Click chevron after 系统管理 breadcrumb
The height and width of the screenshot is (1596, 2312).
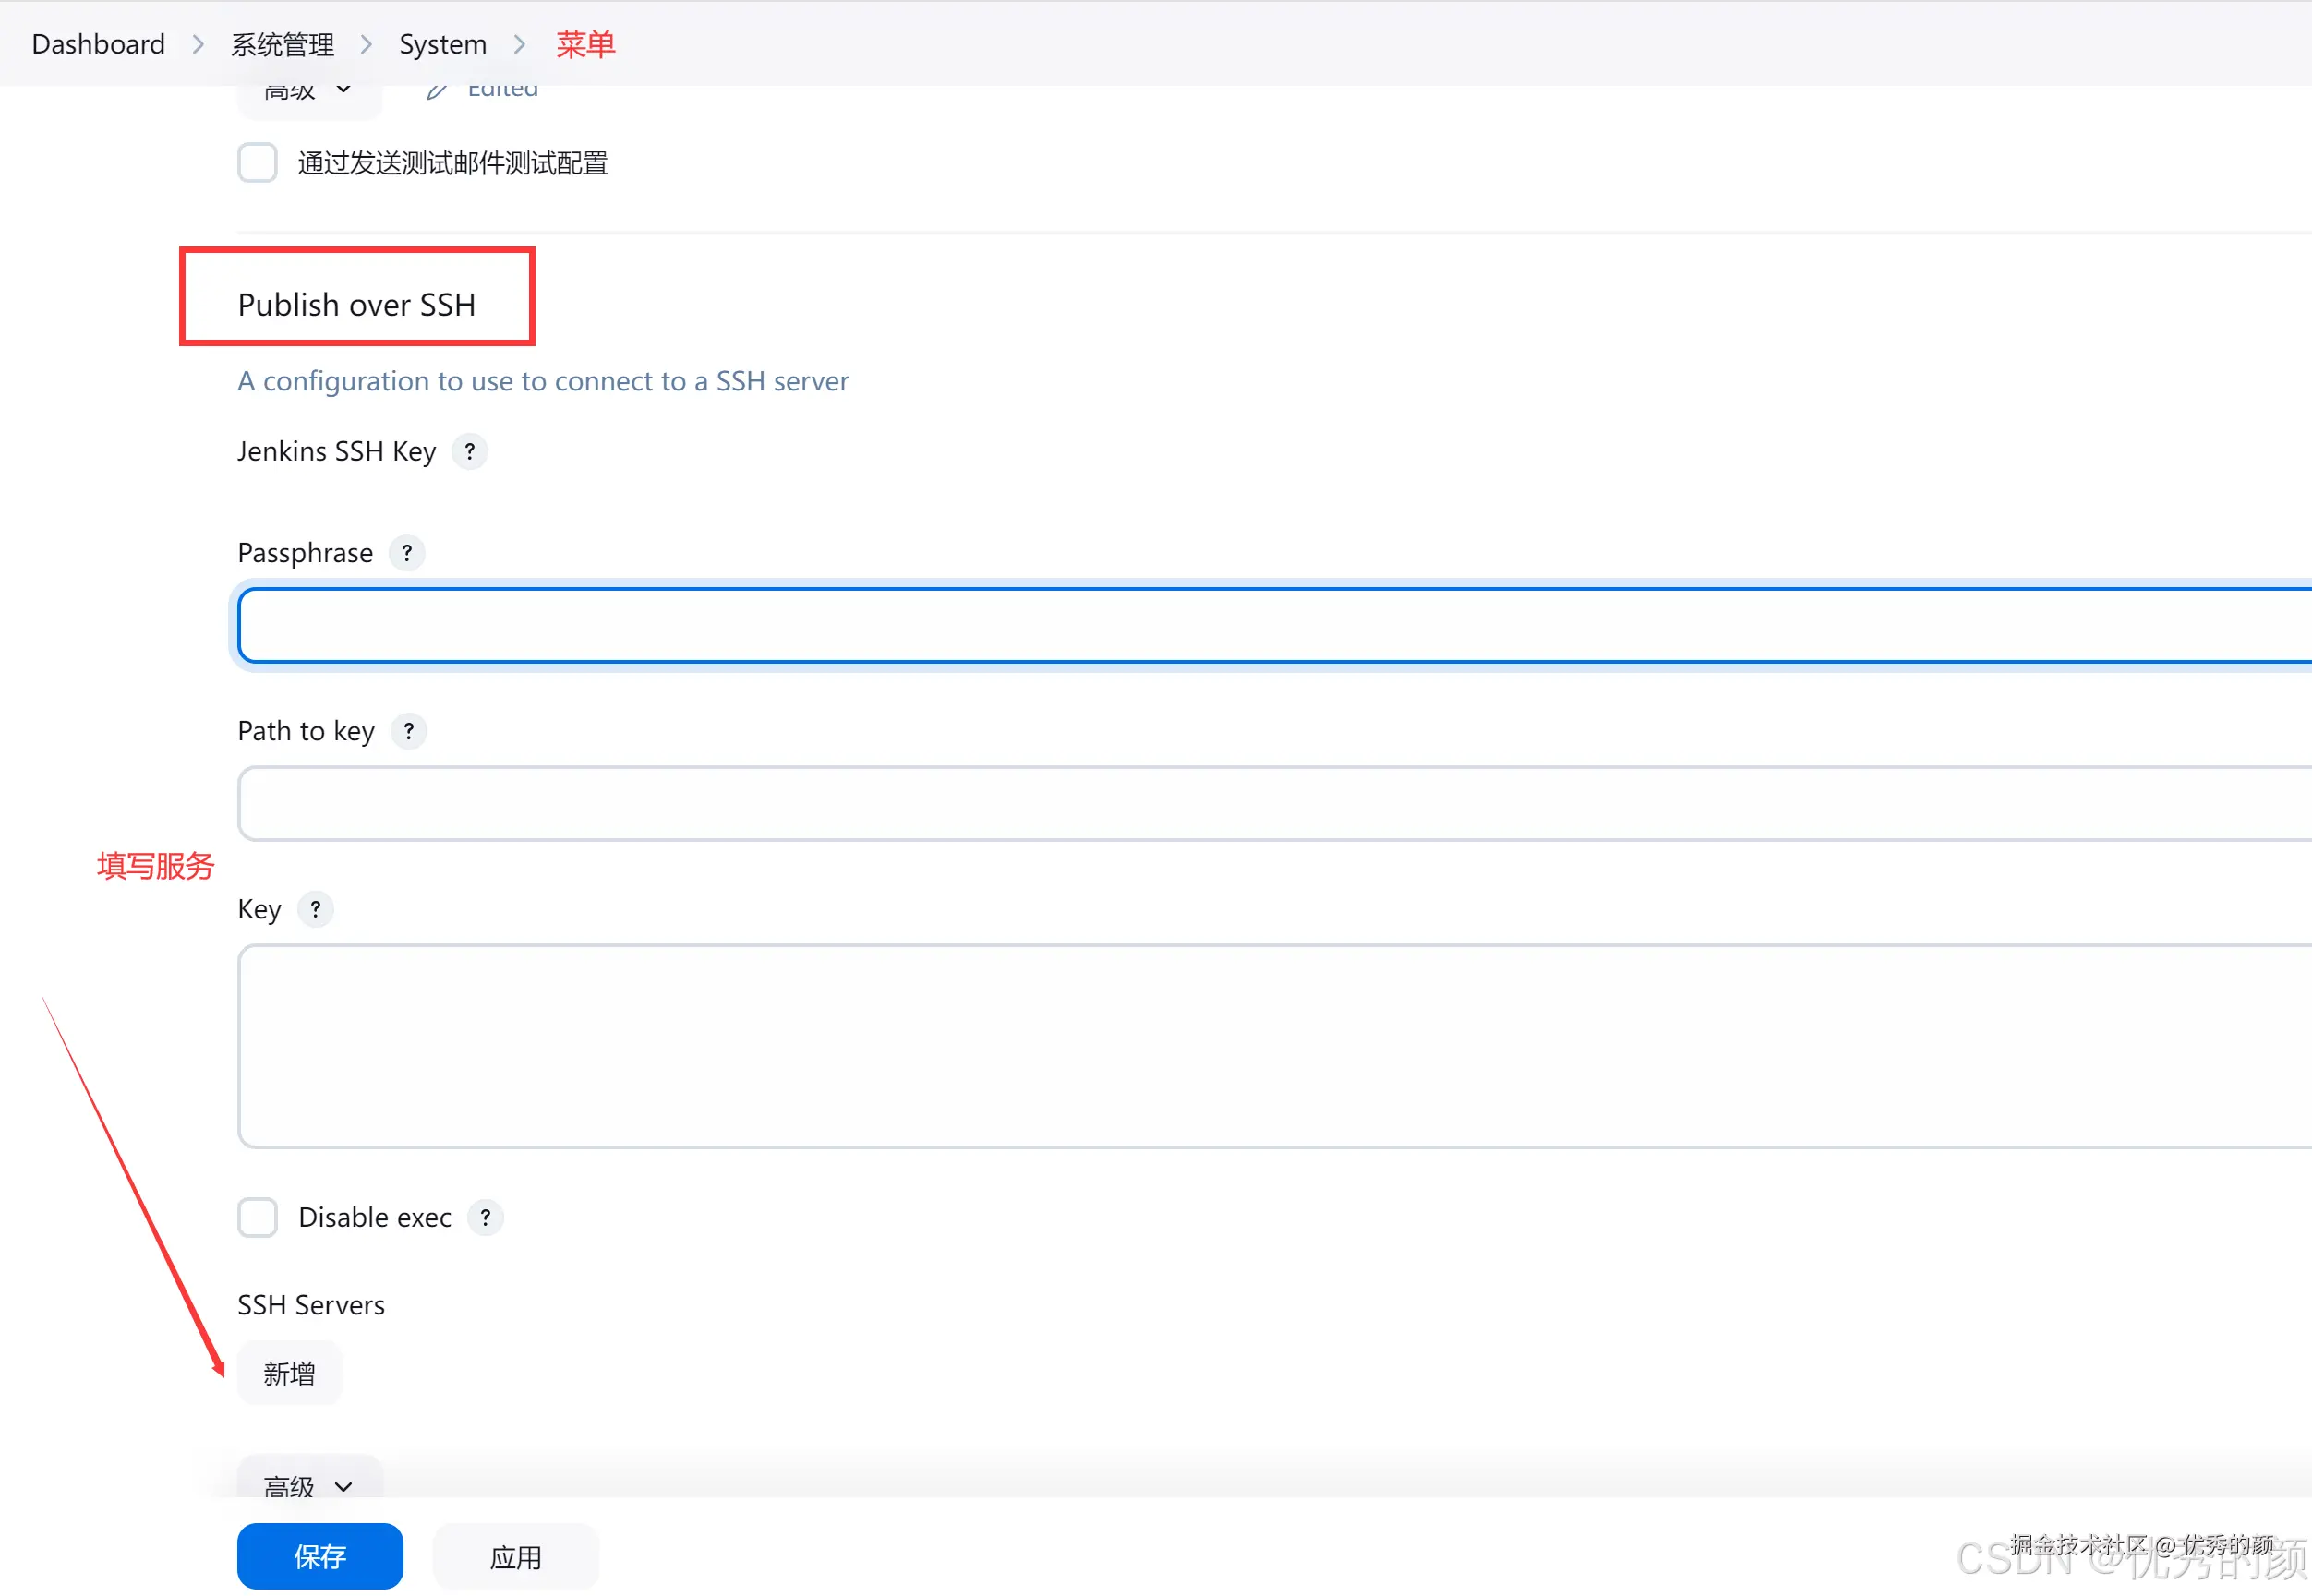366,44
